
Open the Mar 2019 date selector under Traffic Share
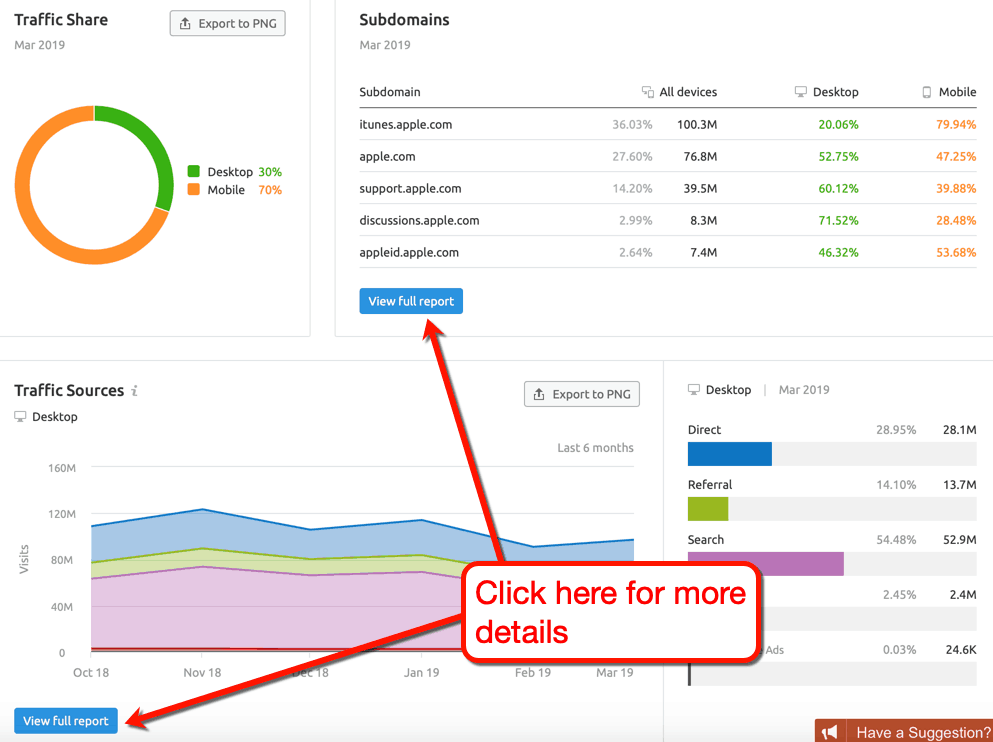38,45
